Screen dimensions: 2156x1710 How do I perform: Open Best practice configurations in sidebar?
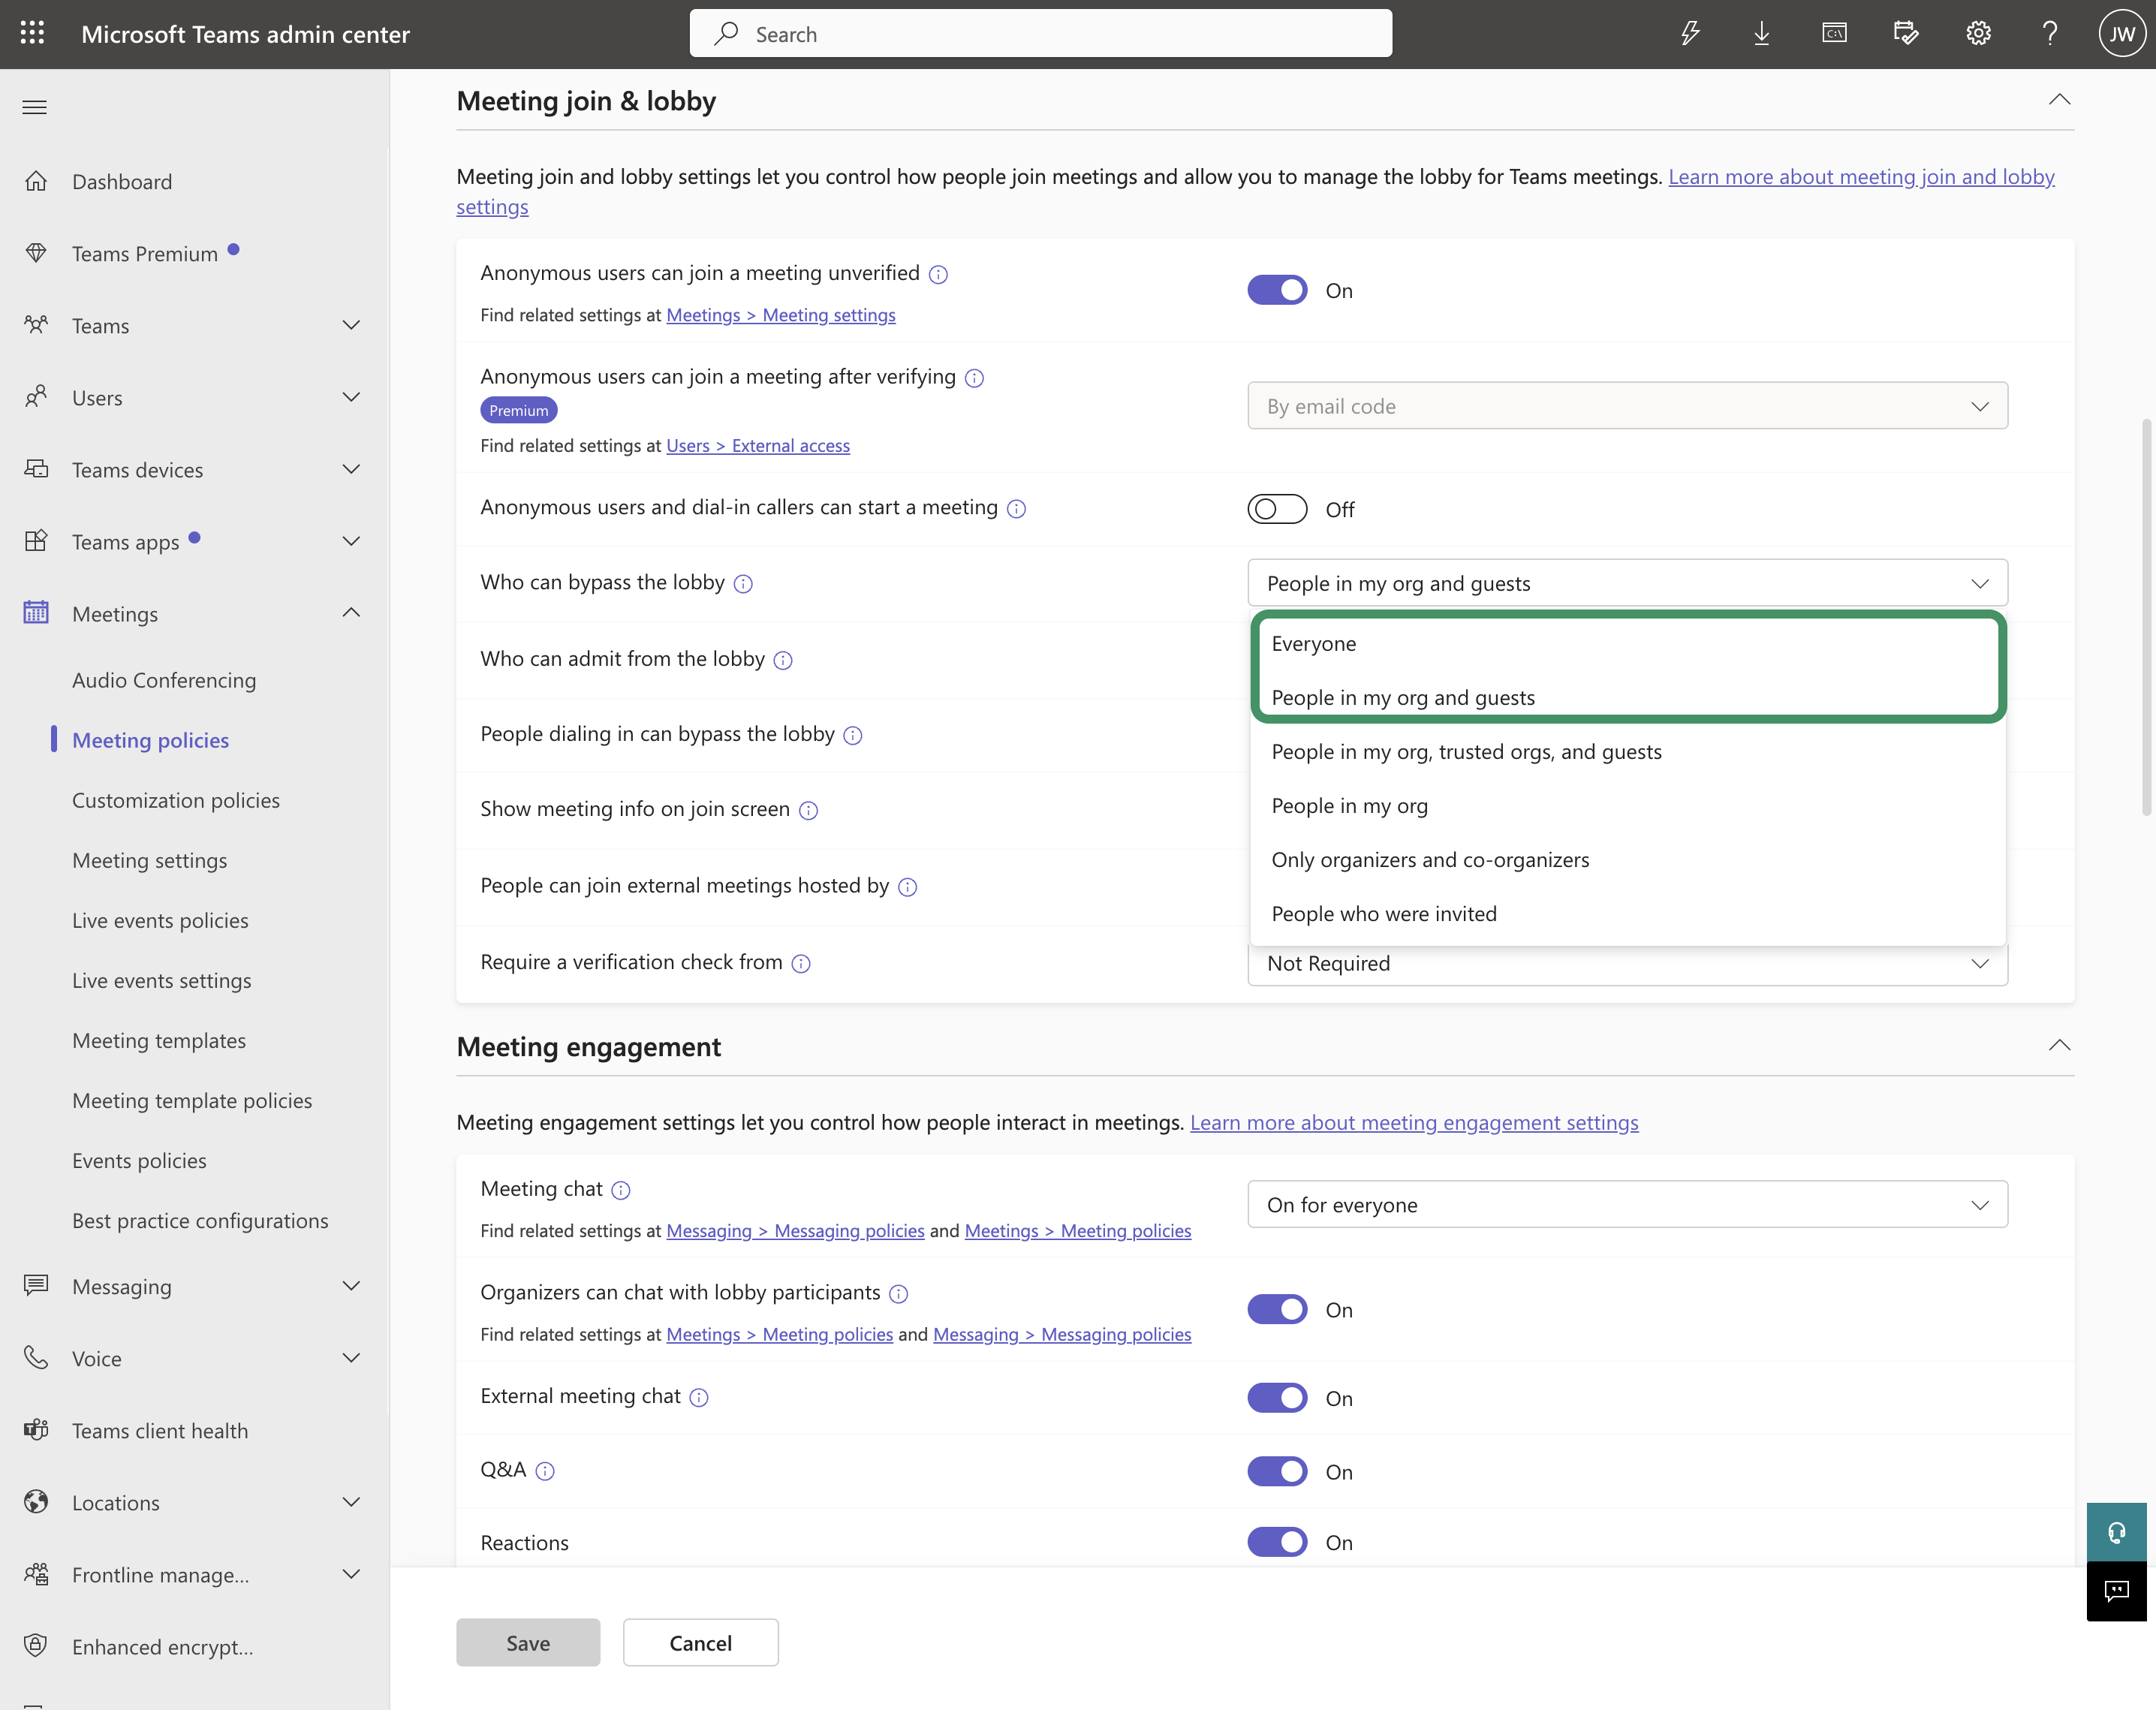click(x=200, y=1220)
